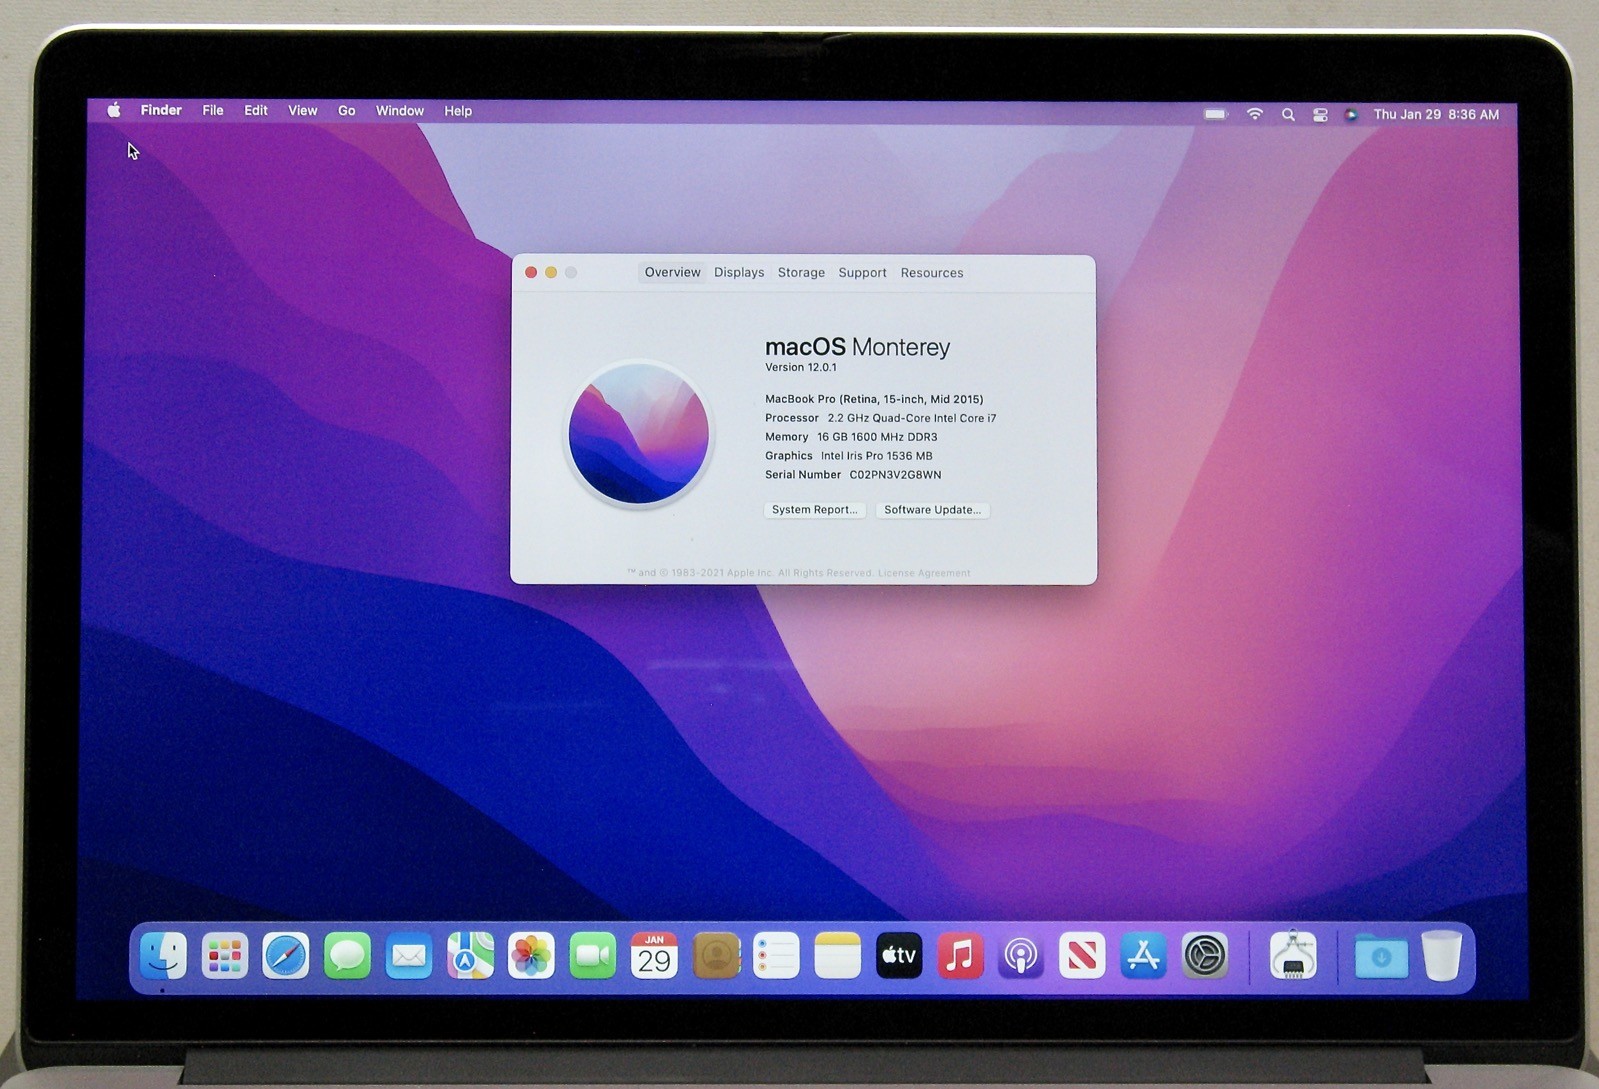1599x1089 pixels.
Task: Switch to the Support tab
Action: [x=862, y=272]
